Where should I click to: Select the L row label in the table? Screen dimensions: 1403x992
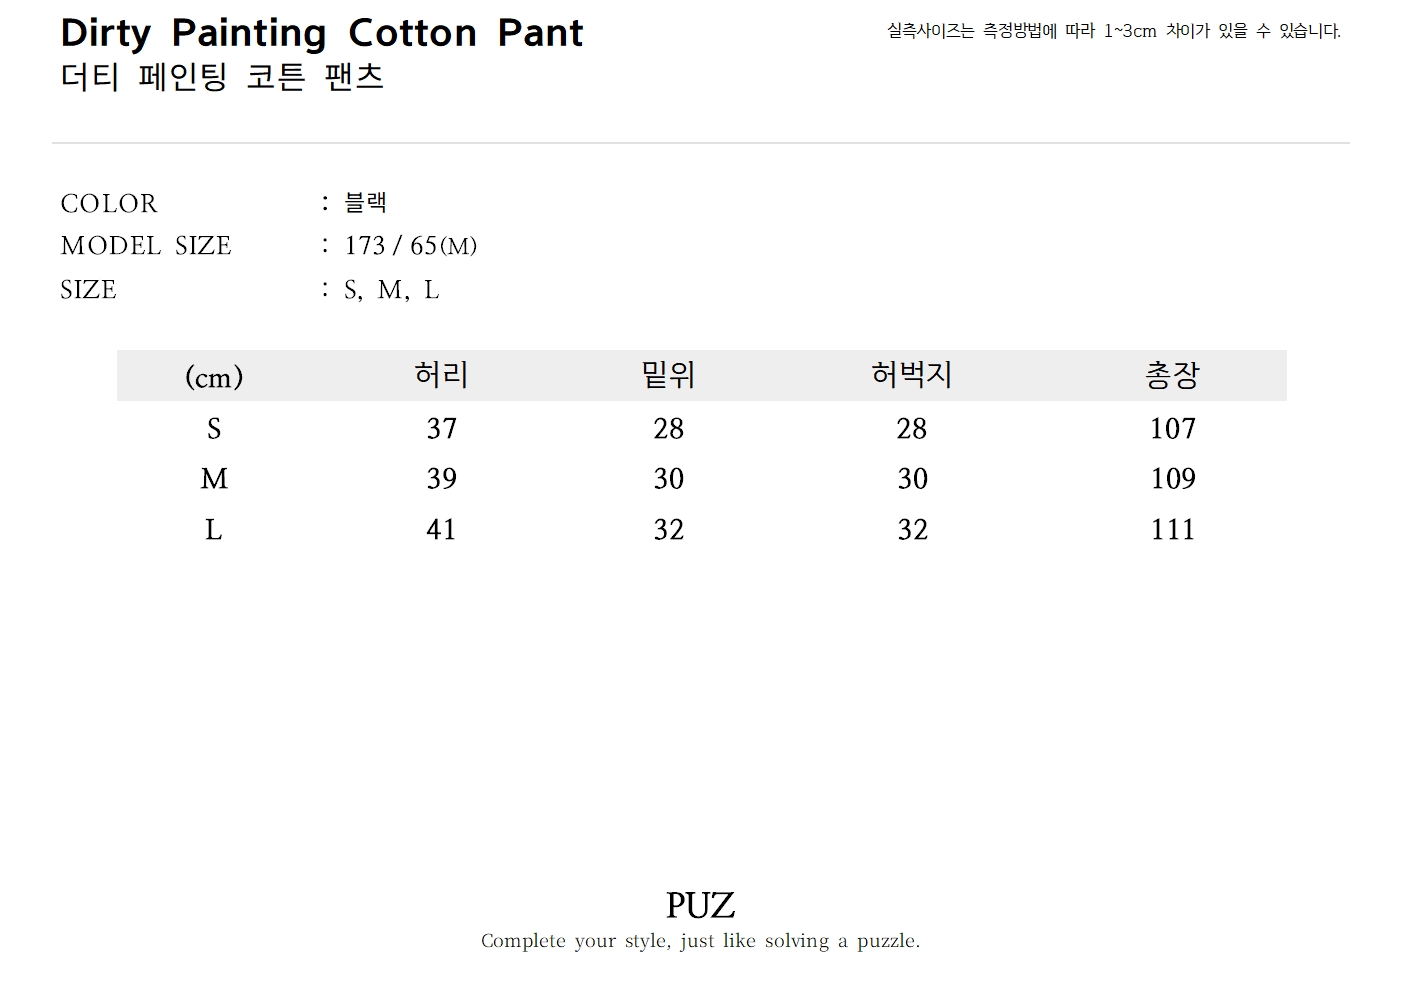pyautogui.click(x=214, y=530)
